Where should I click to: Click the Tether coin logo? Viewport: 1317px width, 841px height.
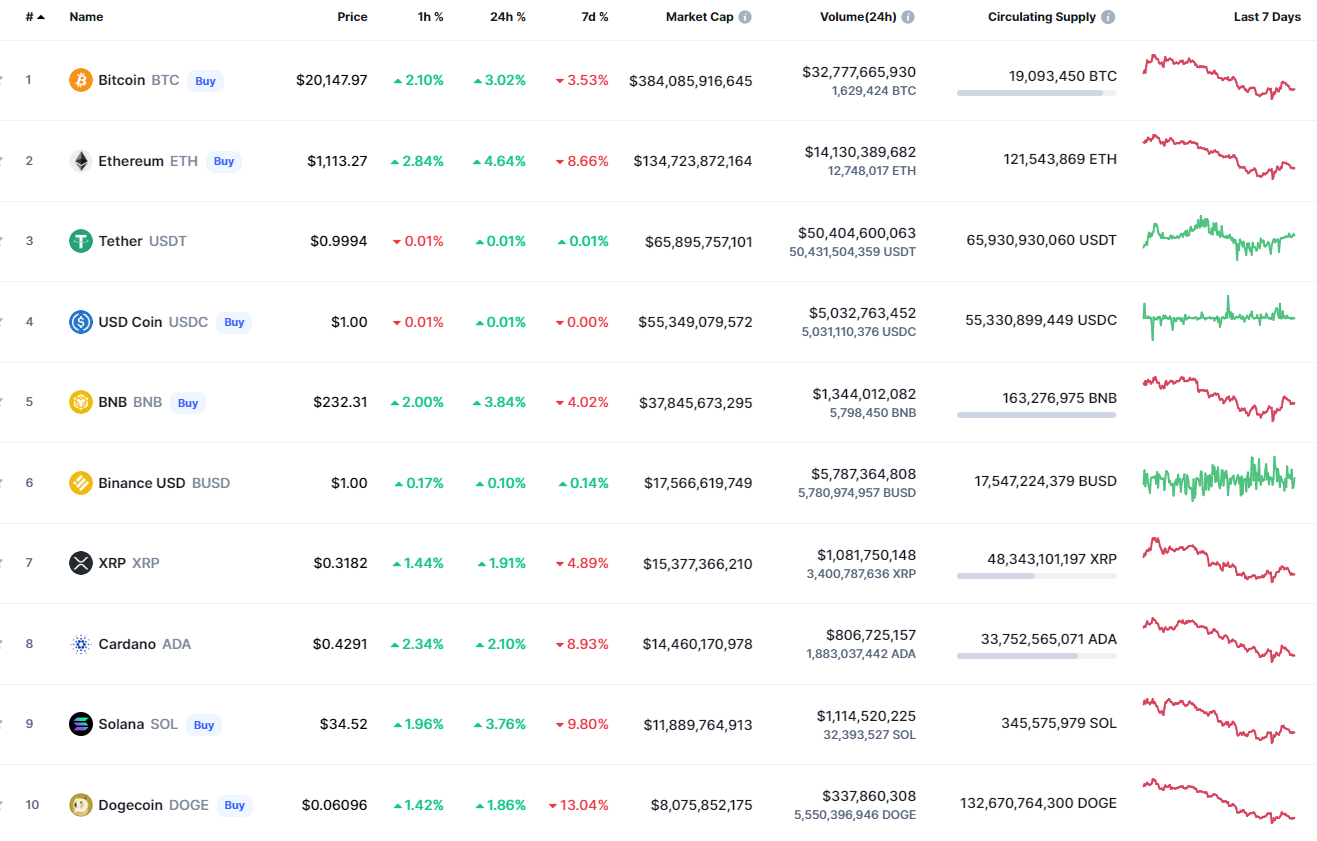[x=81, y=241]
